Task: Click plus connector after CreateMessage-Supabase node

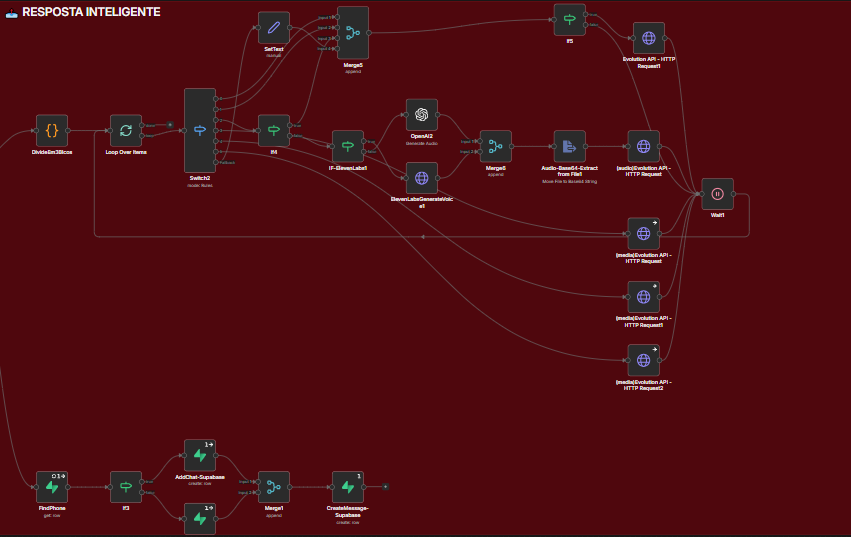Action: [x=385, y=487]
